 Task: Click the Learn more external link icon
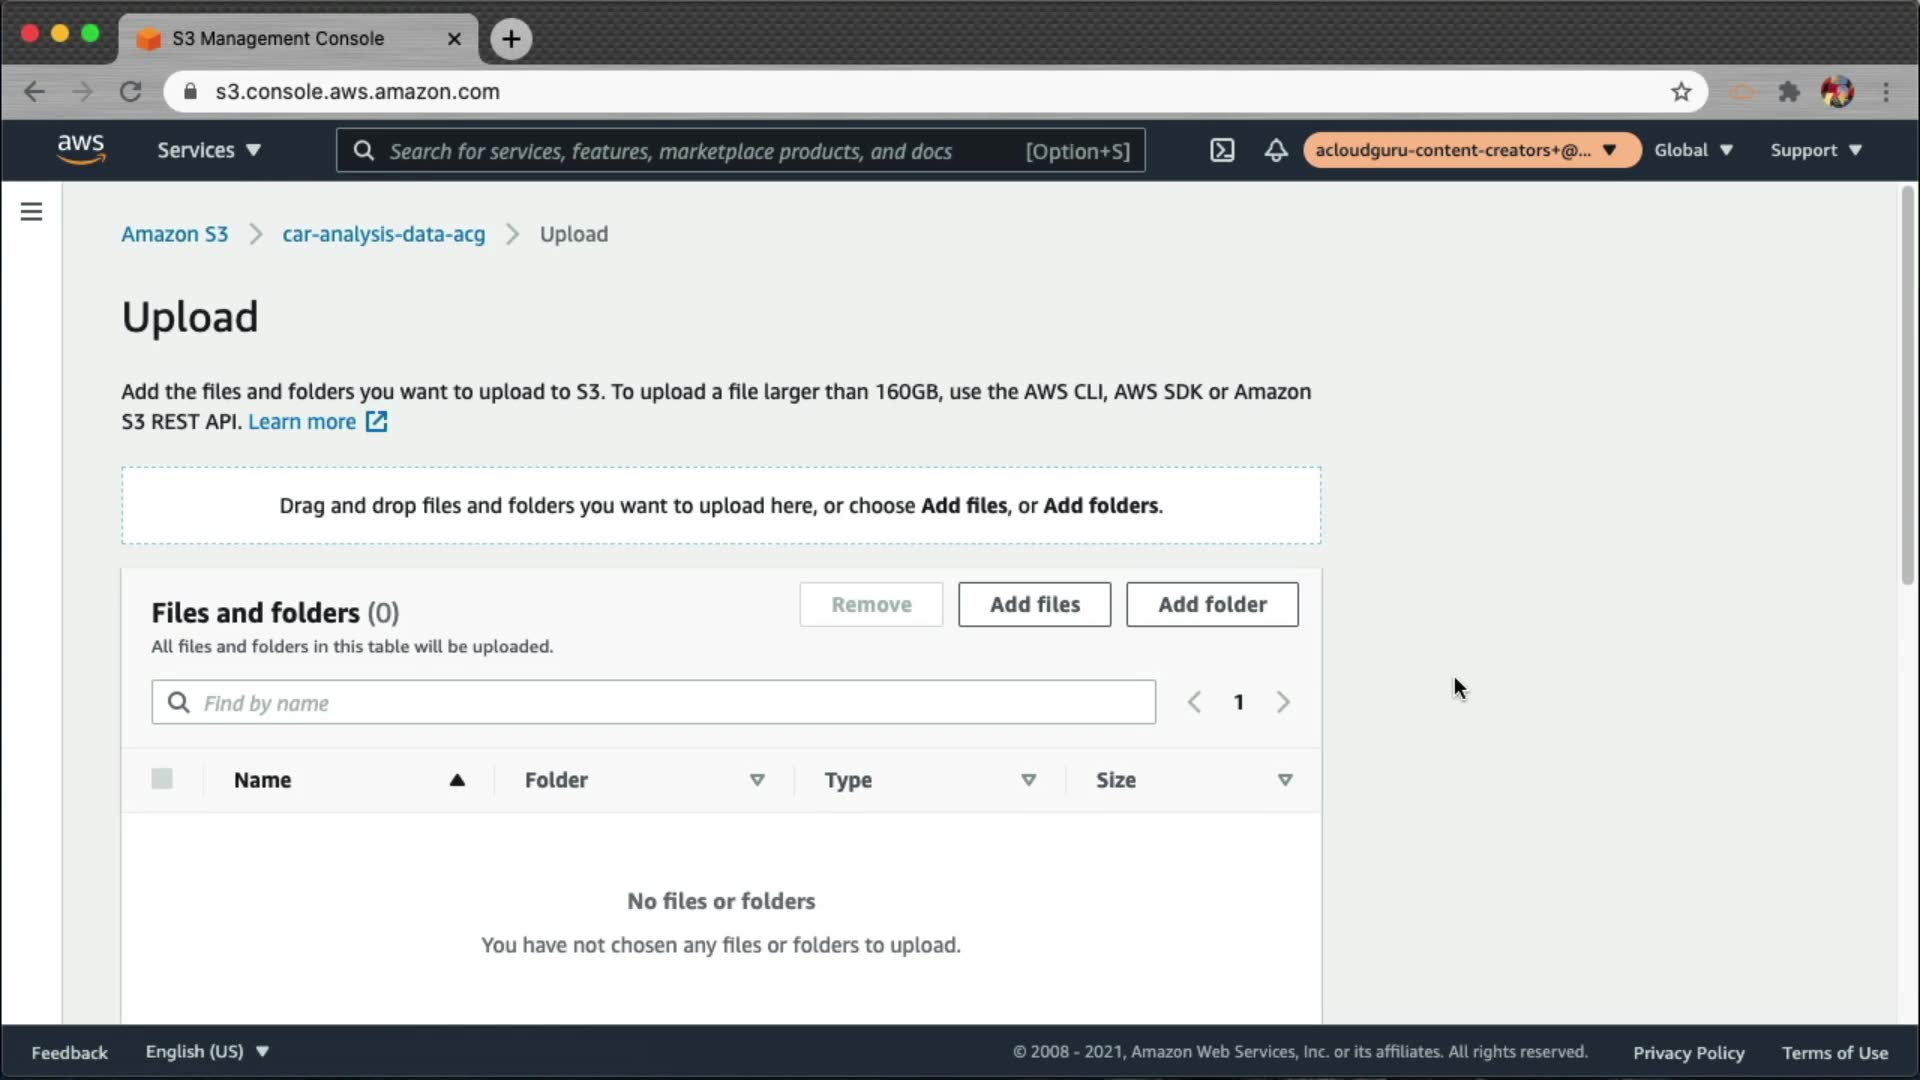point(376,422)
